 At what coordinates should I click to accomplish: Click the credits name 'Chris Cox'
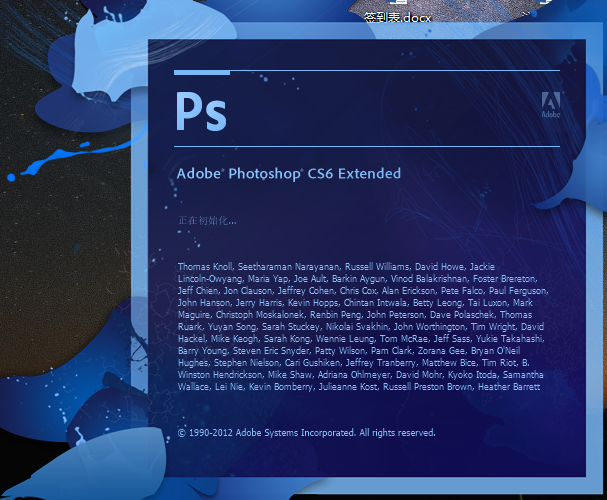(358, 291)
